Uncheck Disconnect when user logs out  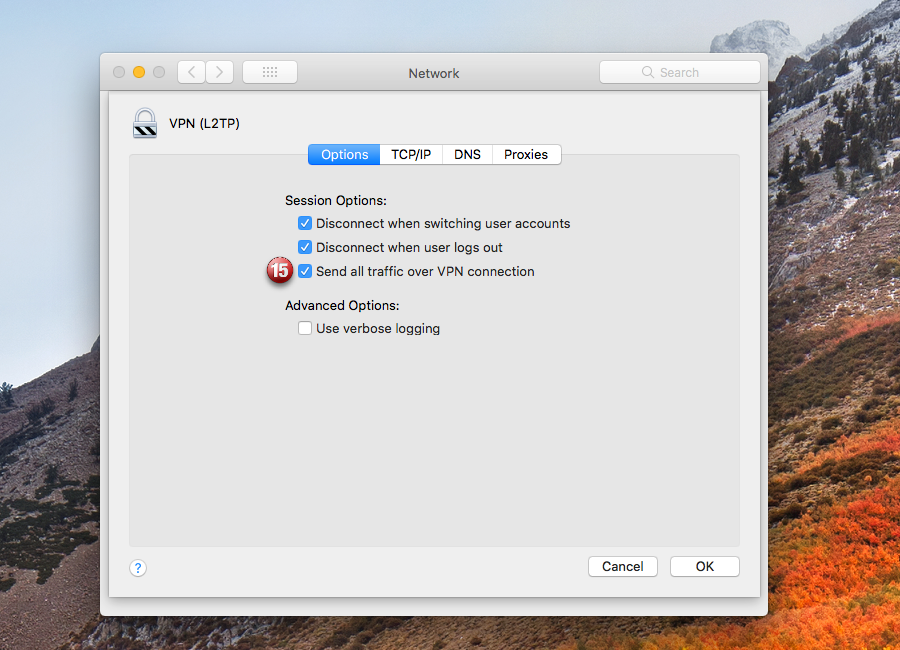[x=305, y=247]
